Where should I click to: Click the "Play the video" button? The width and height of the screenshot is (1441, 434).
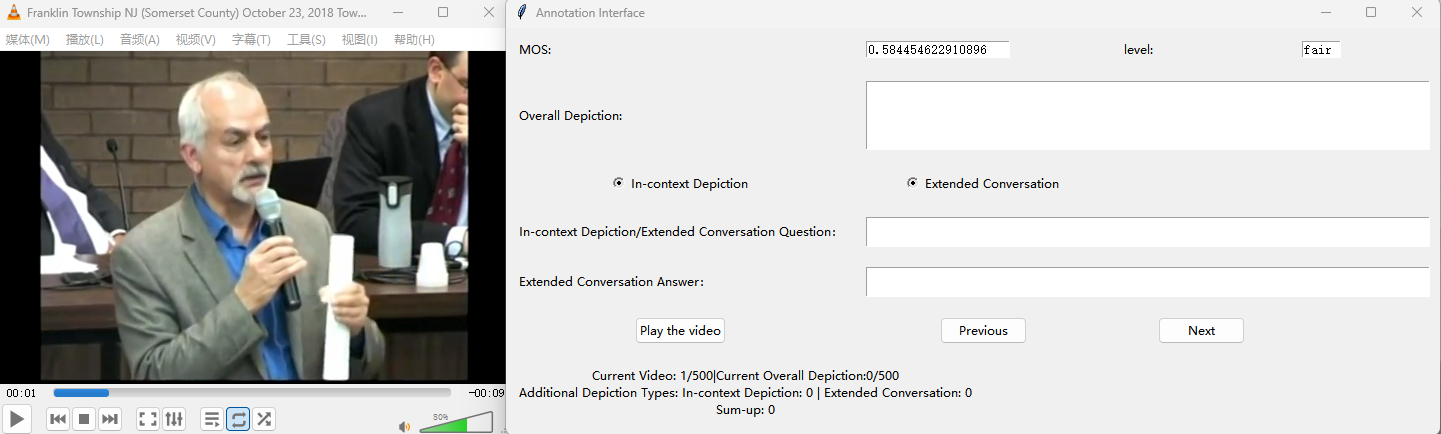pos(680,331)
